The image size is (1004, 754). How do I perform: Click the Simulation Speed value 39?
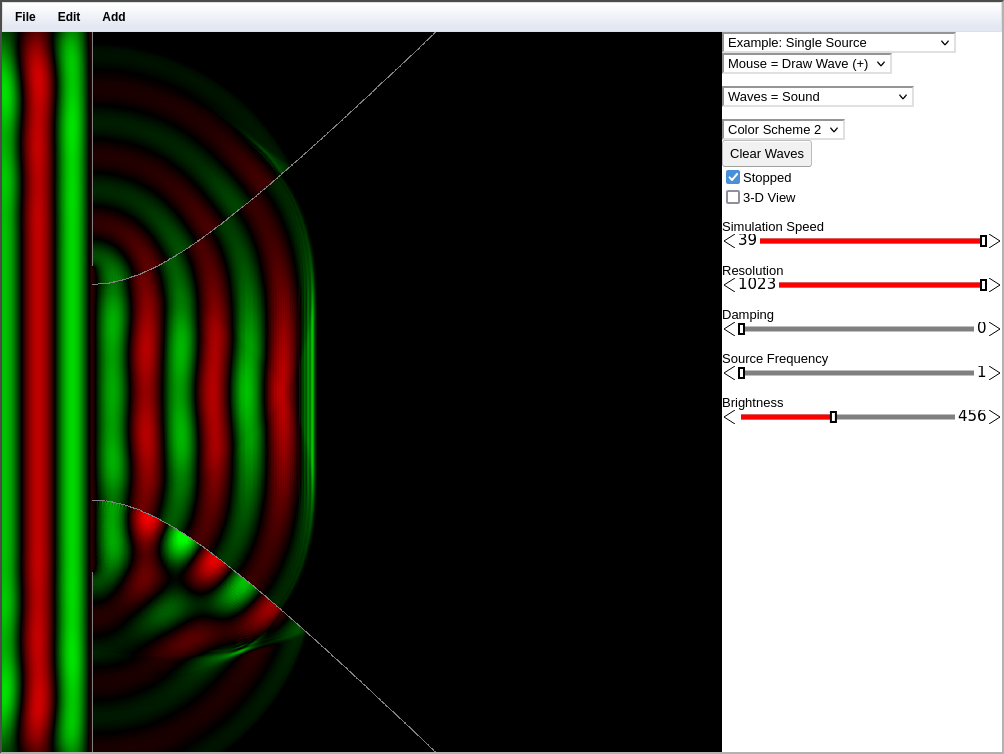(x=747, y=240)
